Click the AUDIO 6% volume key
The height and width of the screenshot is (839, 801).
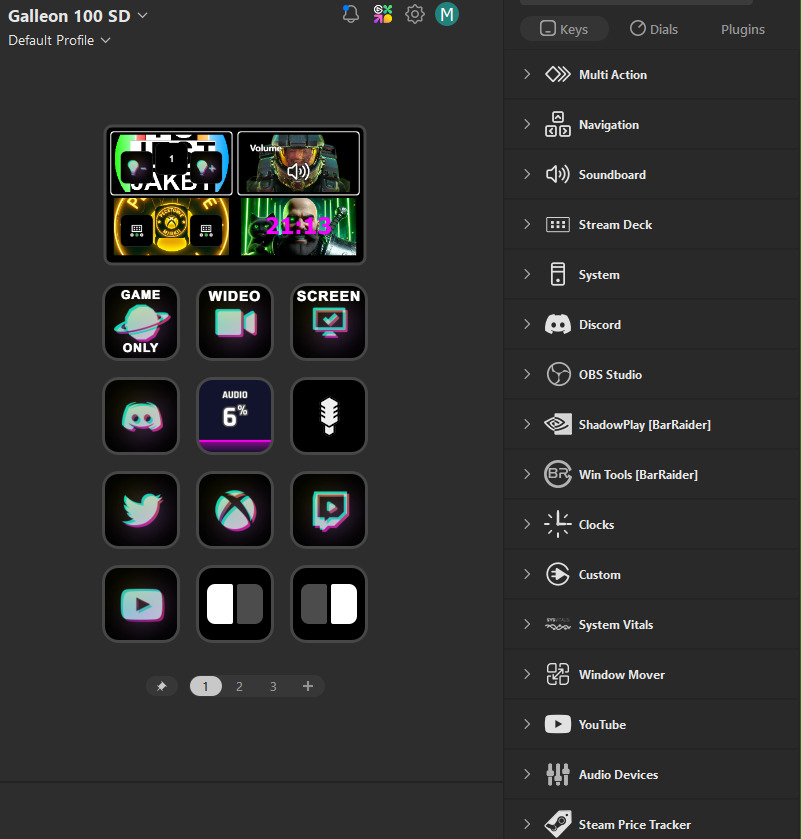point(235,415)
